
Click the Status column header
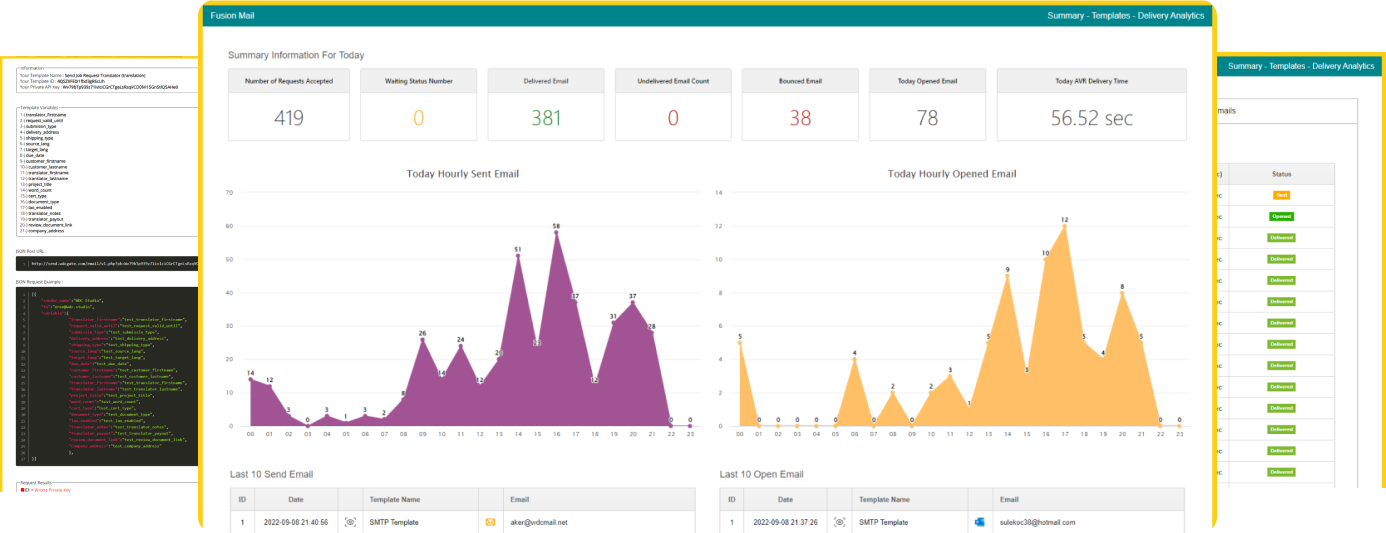tap(1281, 174)
